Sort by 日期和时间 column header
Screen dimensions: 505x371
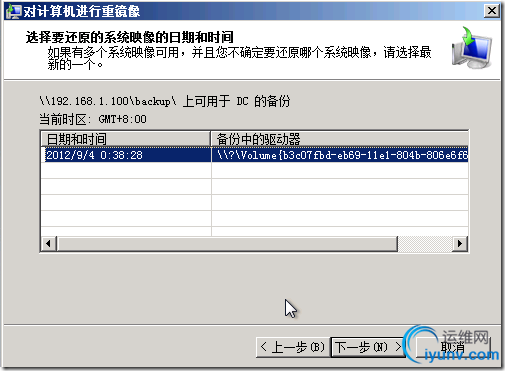(125, 139)
